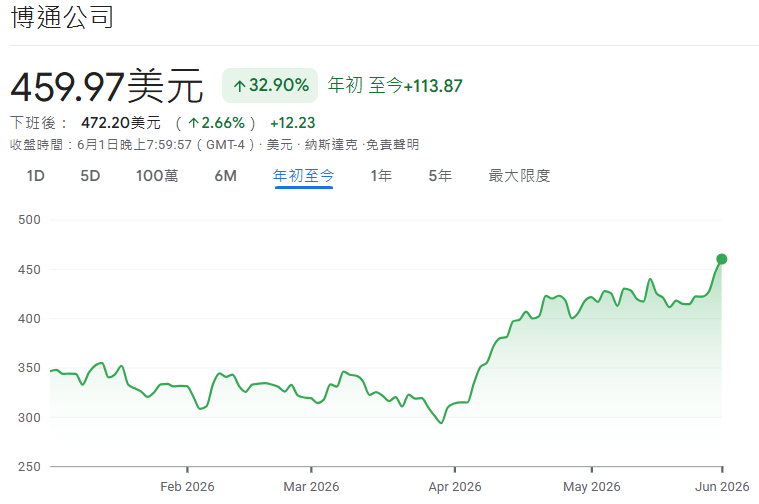The image size is (759, 504).
Task: Open the 5年 range tab
Action: click(x=440, y=176)
